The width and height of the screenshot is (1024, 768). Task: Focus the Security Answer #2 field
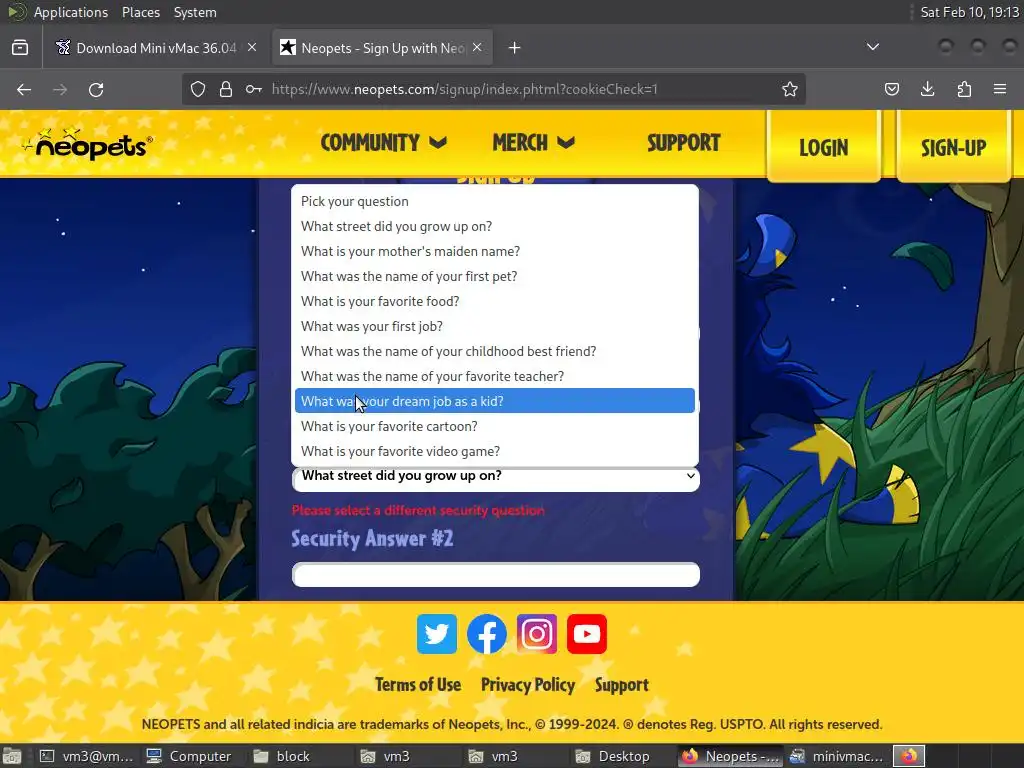(496, 575)
